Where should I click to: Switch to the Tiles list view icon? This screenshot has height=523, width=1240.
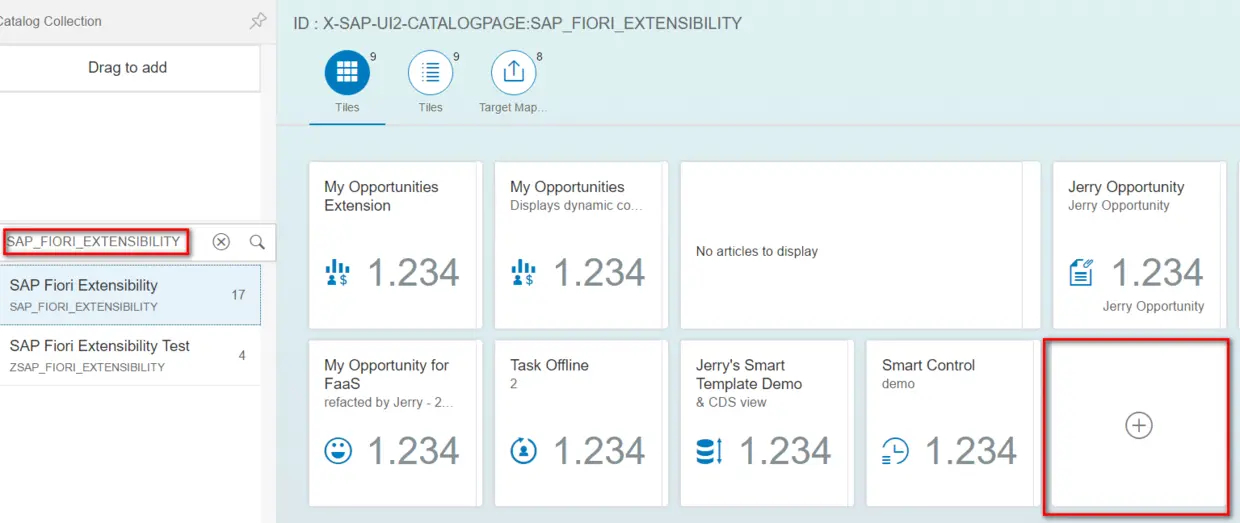click(x=430, y=72)
